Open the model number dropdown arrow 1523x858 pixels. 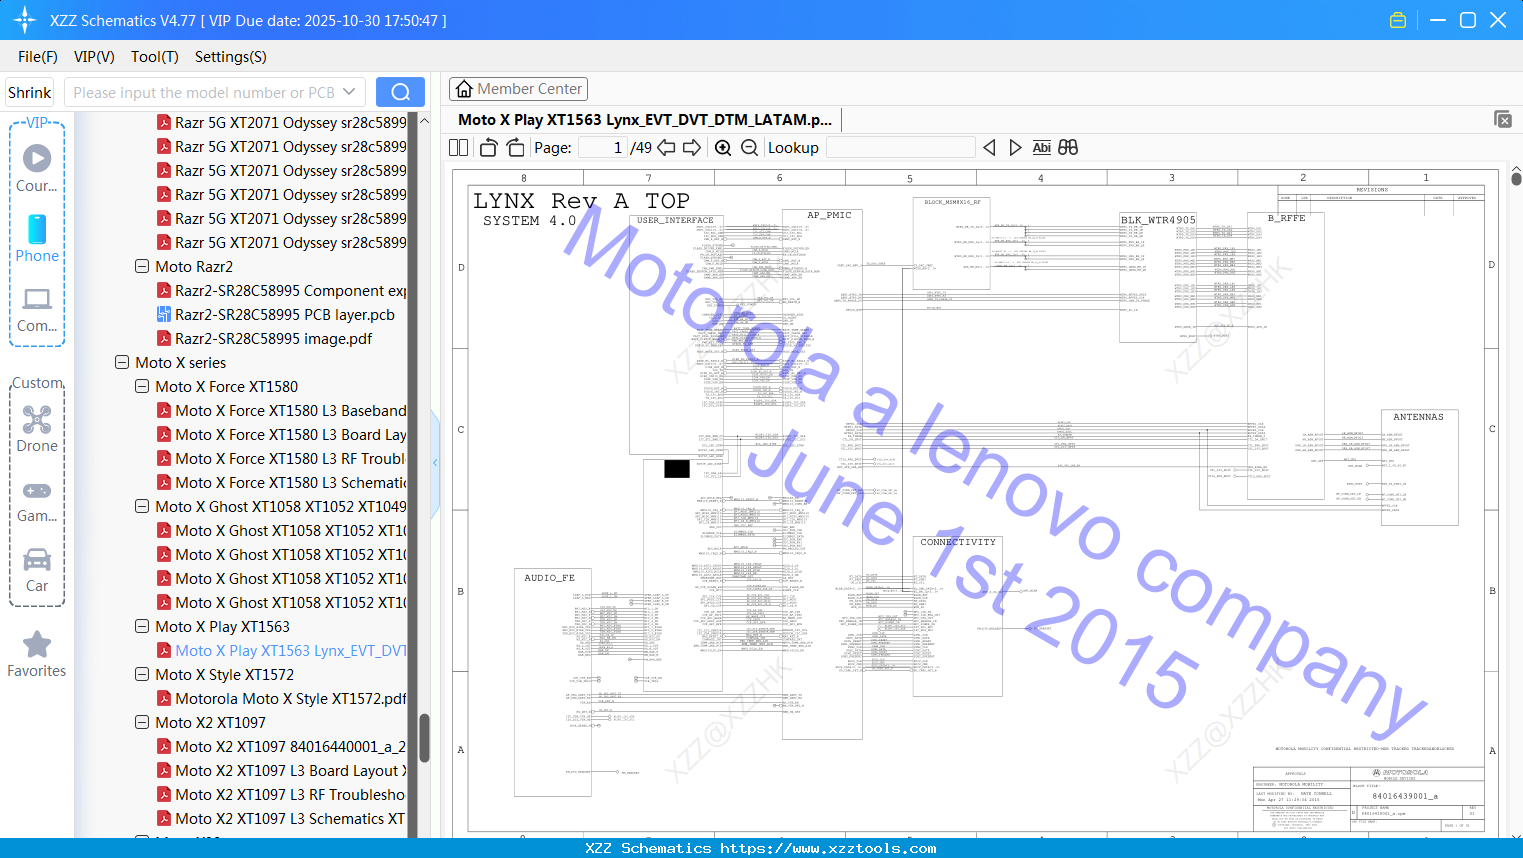tap(349, 92)
